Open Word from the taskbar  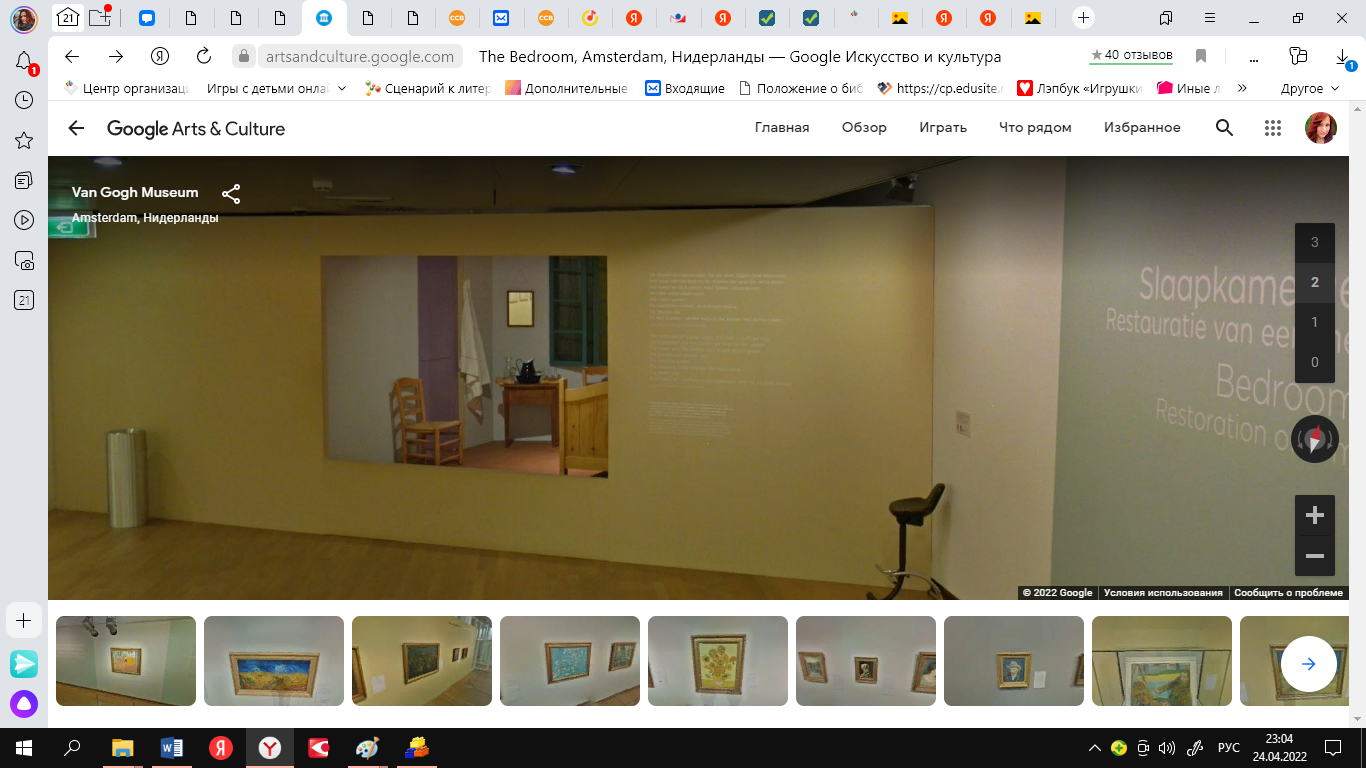(172, 748)
